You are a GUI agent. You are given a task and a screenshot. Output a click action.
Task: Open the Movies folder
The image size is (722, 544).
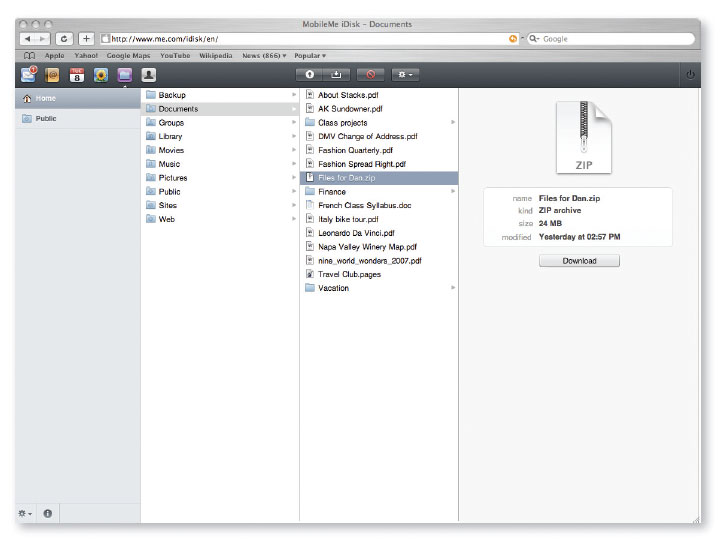click(x=221, y=150)
